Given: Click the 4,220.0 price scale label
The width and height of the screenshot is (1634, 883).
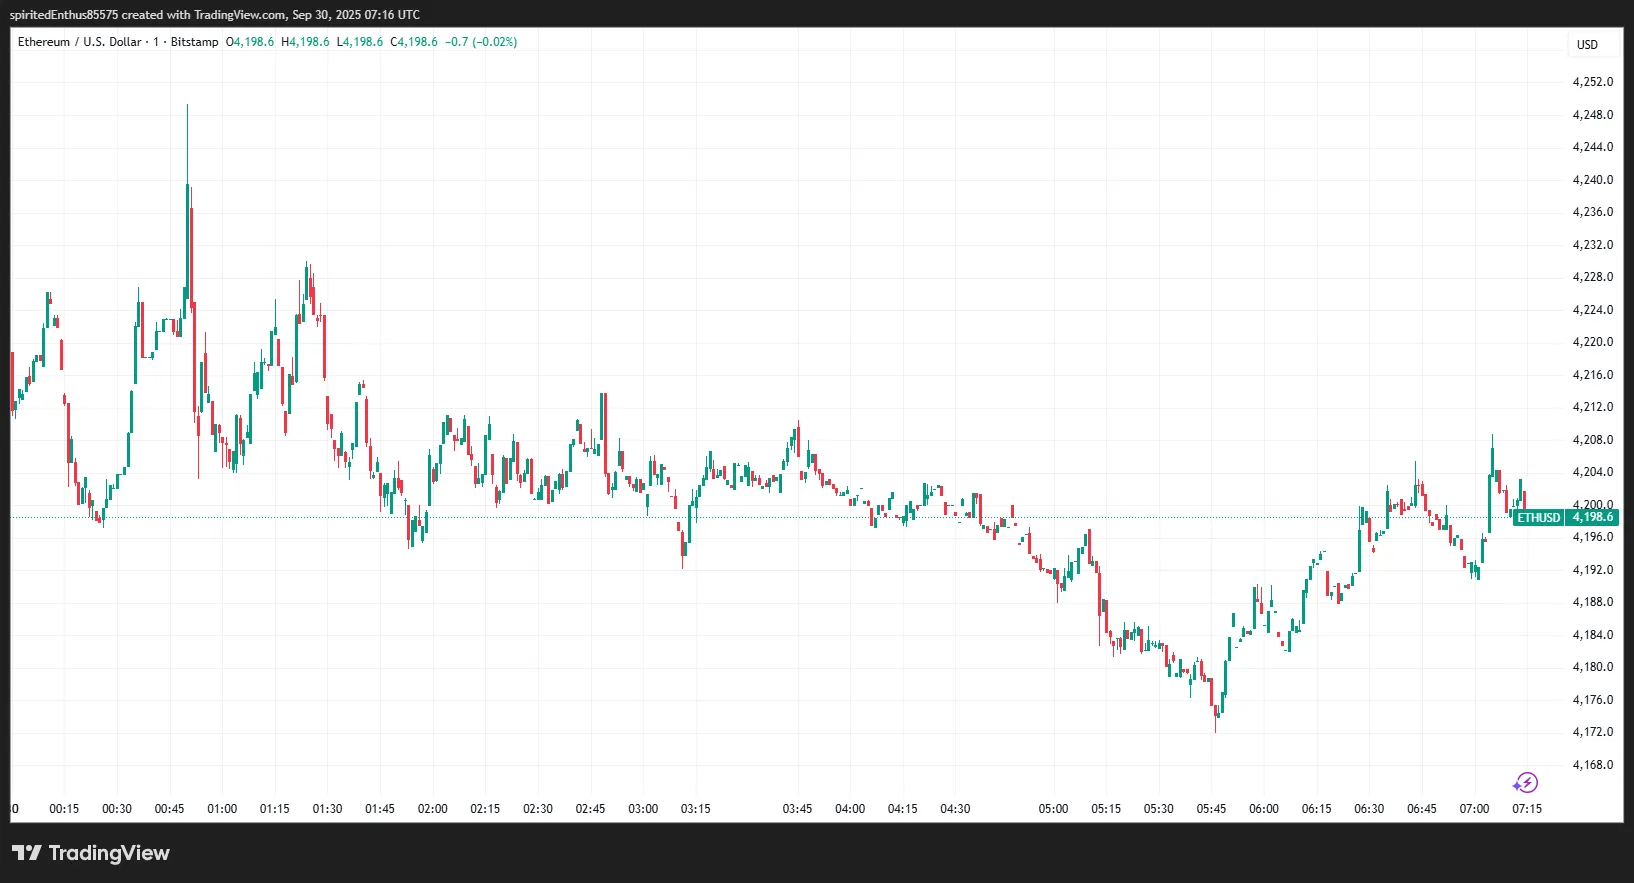Looking at the screenshot, I should pyautogui.click(x=1592, y=342).
